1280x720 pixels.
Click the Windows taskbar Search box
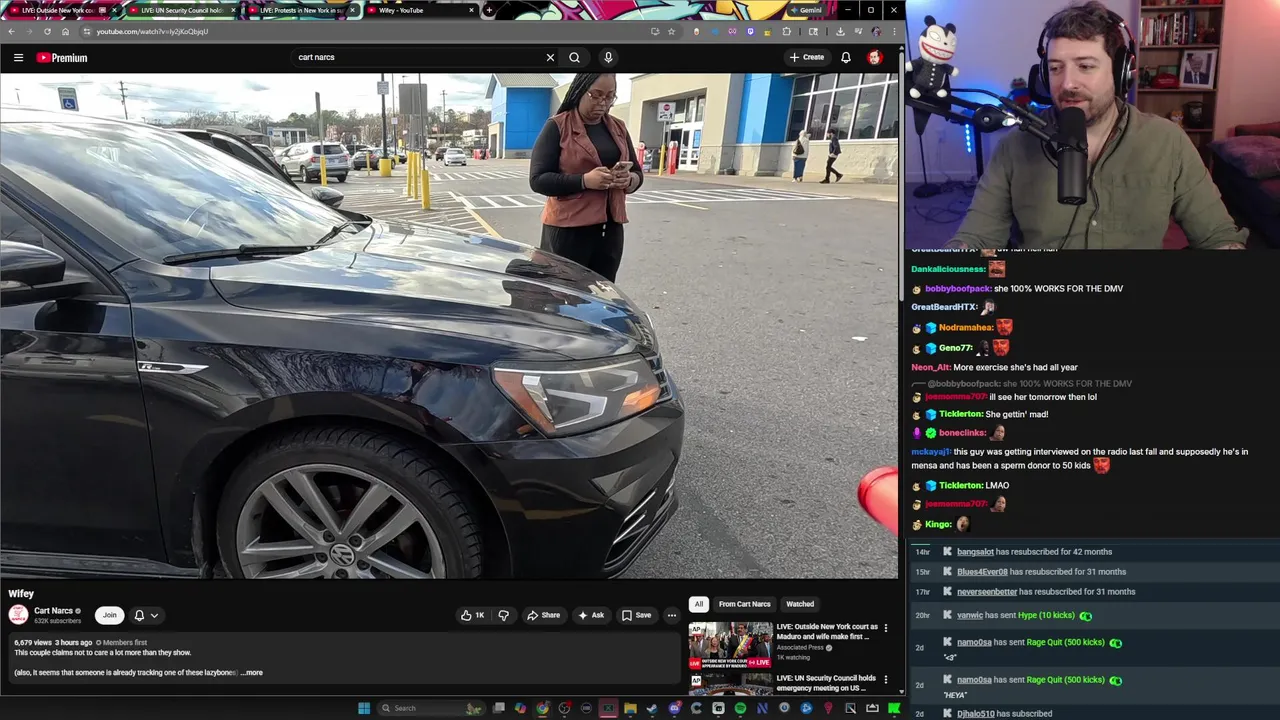[x=430, y=708]
